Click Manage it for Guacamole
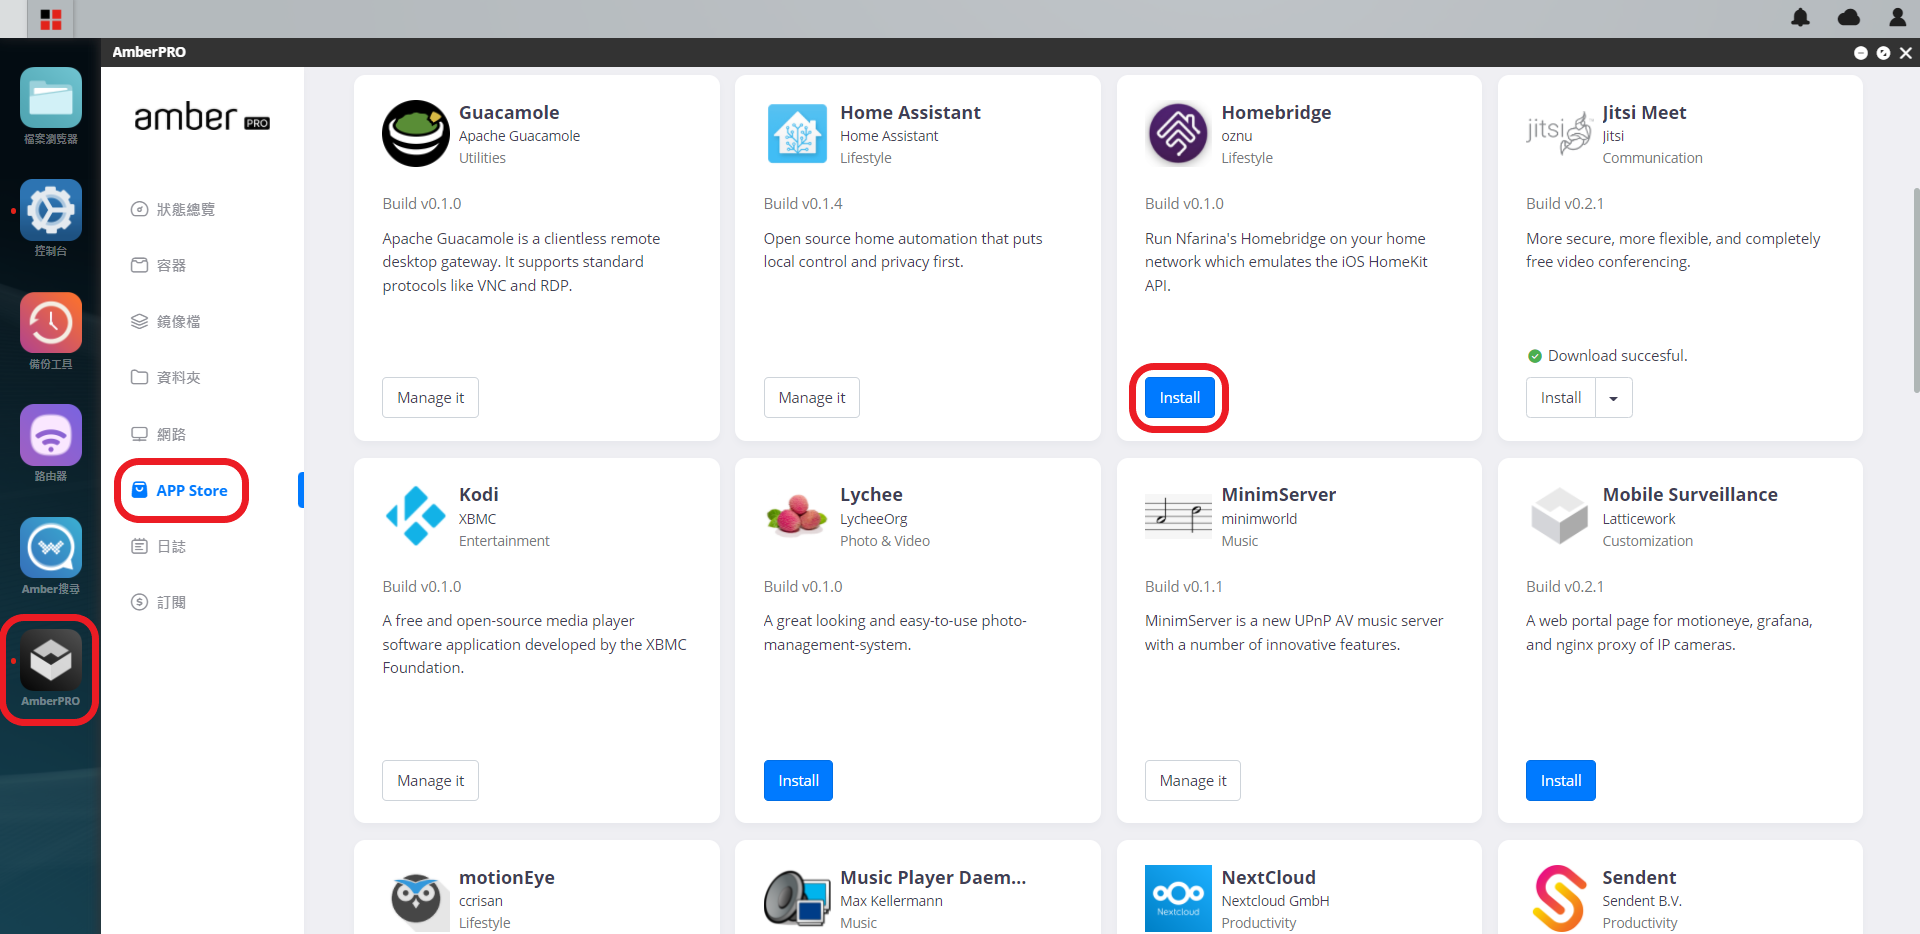This screenshot has height=934, width=1920. (430, 398)
